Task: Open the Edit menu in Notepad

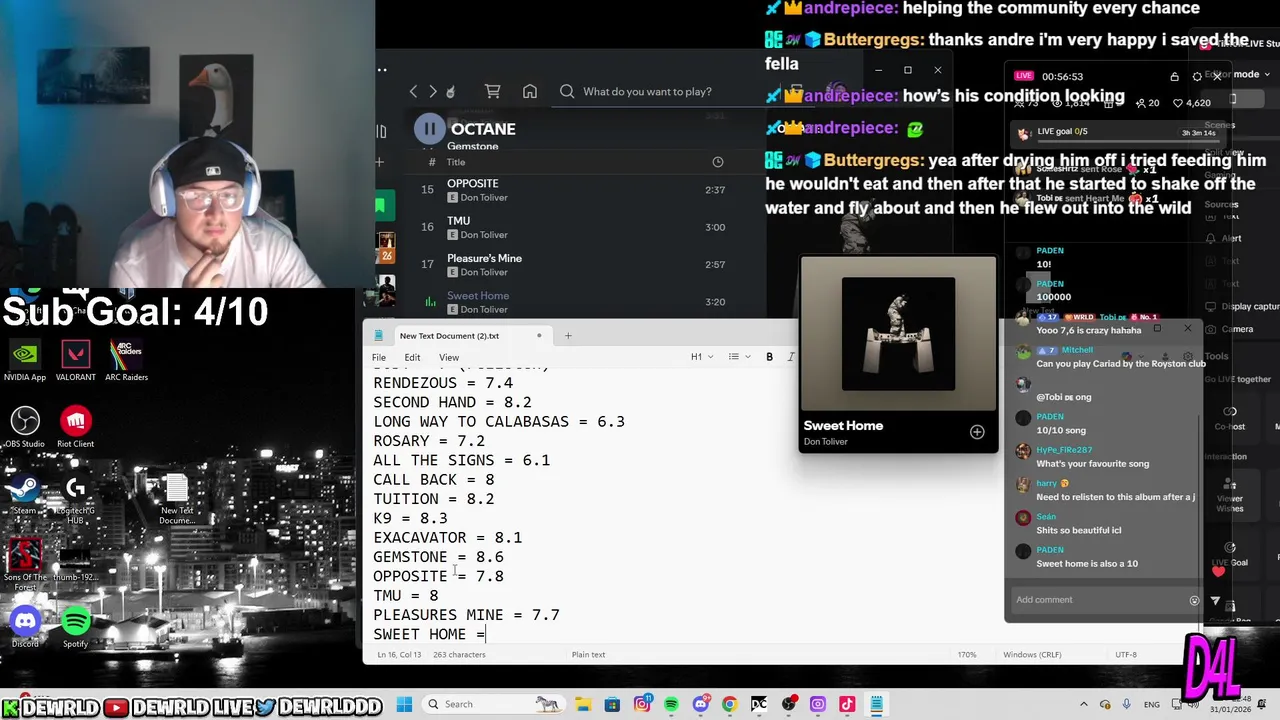Action: [x=412, y=357]
